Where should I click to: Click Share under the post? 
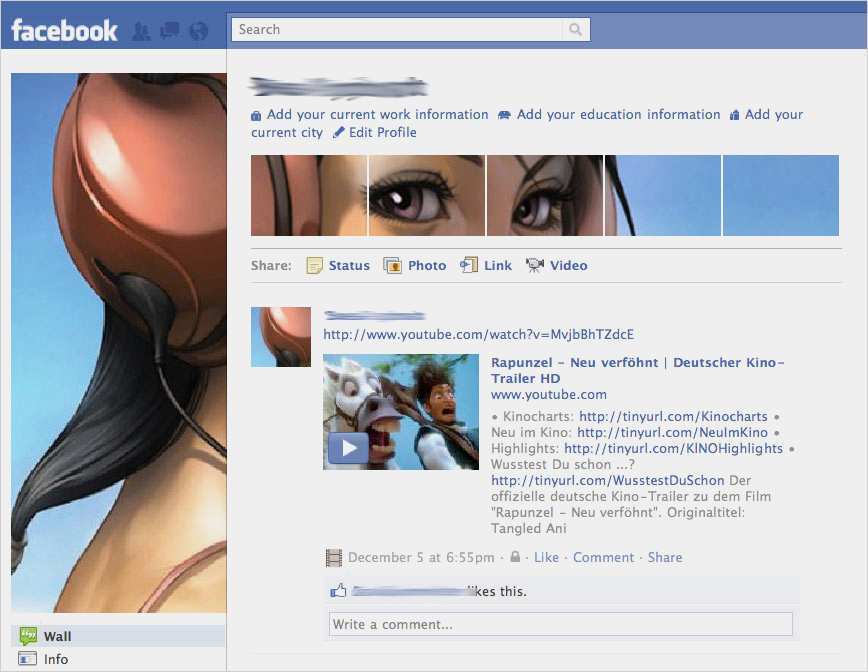coord(665,557)
